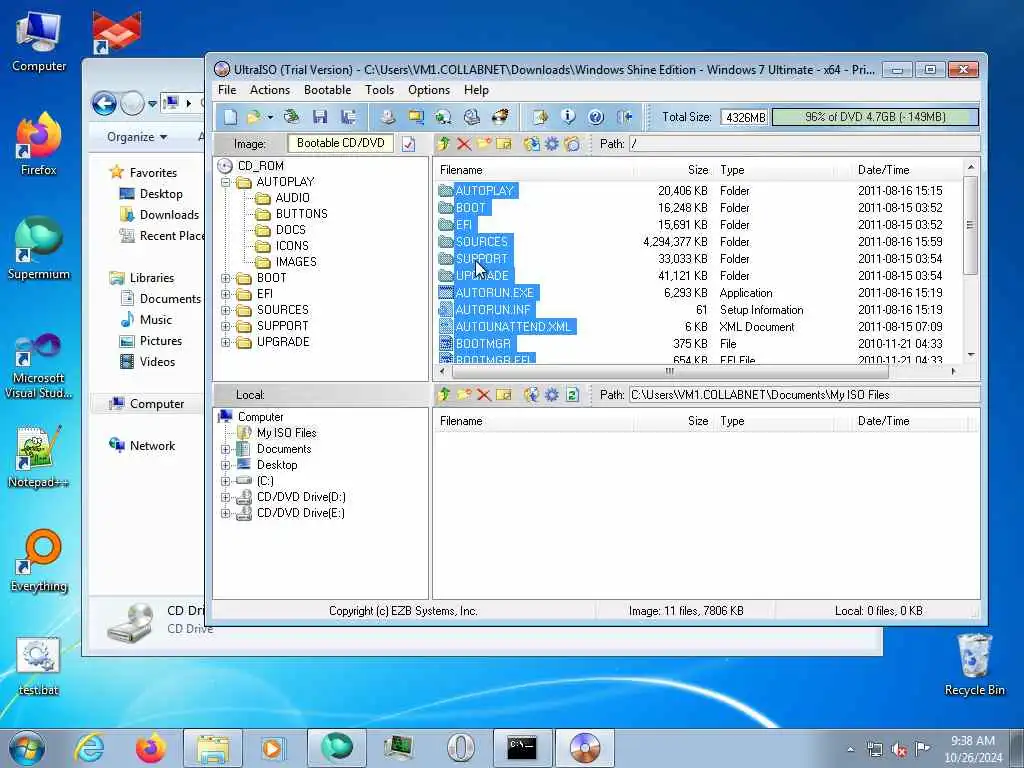Click the Compress ISO toolbar icon
Screen dimensions: 1024x768
(x=415, y=117)
